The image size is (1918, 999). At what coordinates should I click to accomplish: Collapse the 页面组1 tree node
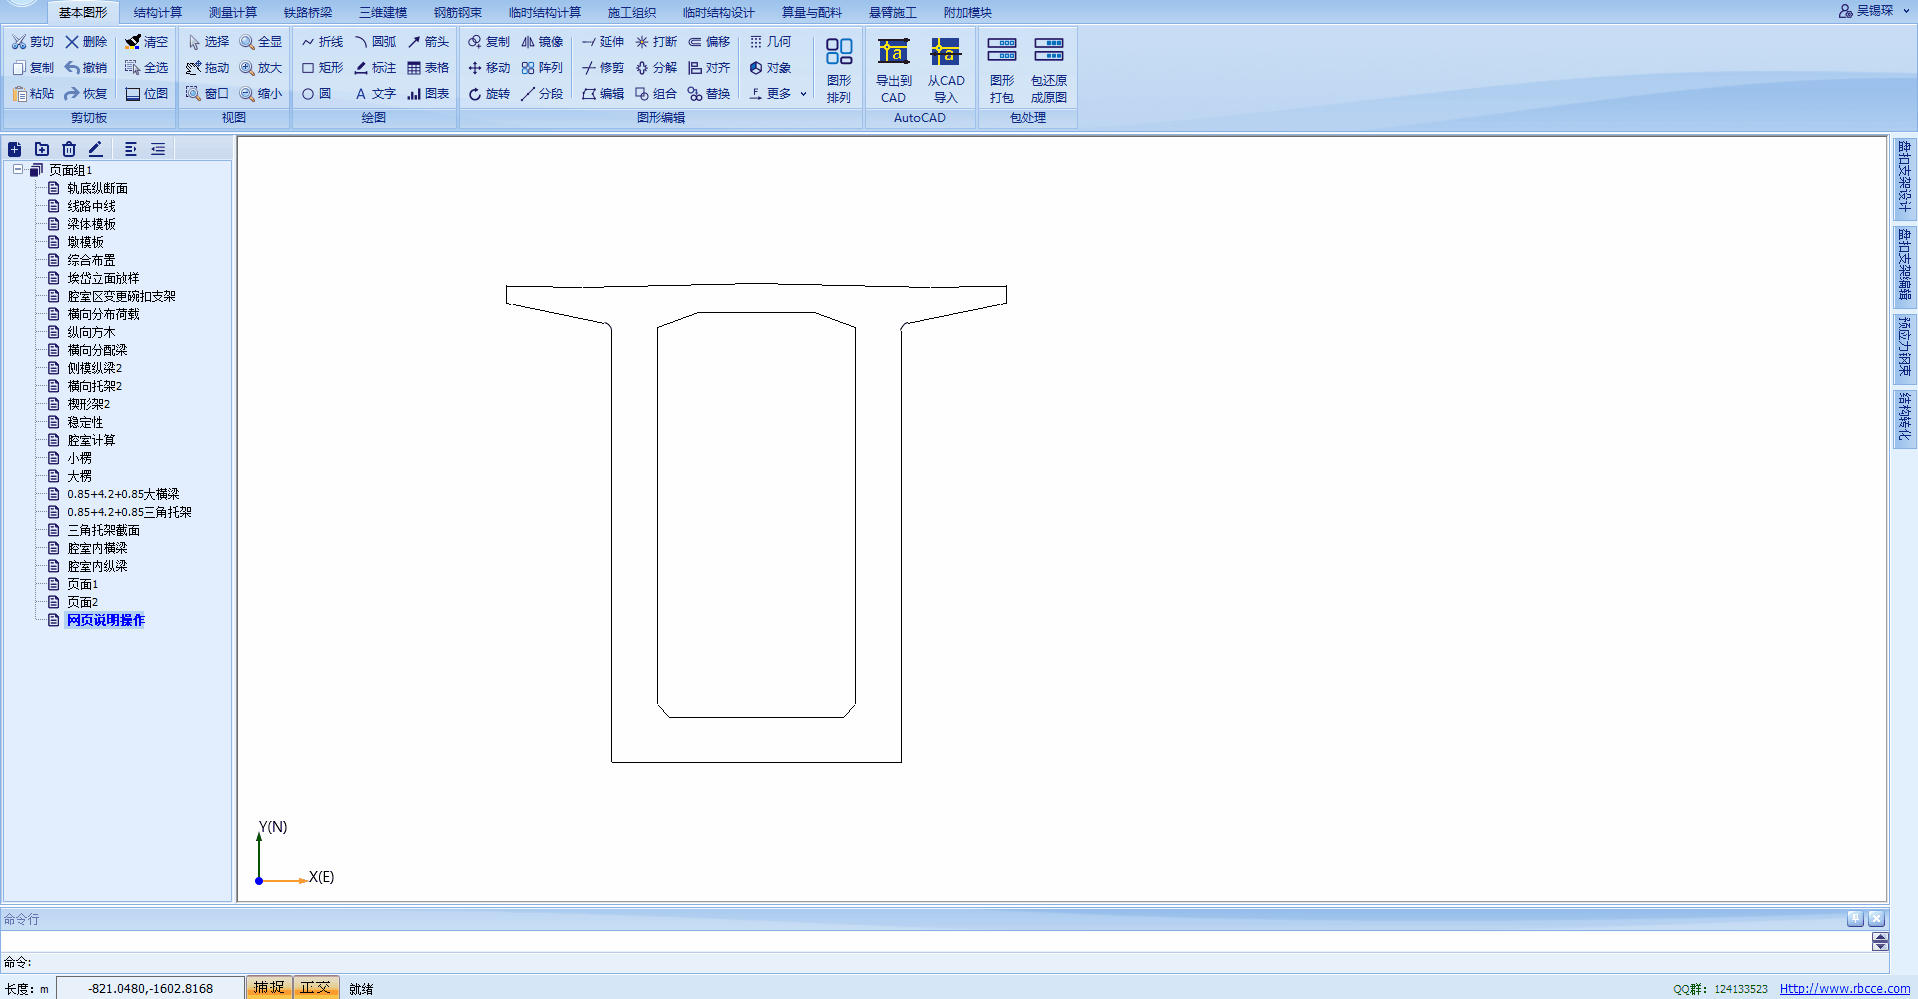pos(18,170)
